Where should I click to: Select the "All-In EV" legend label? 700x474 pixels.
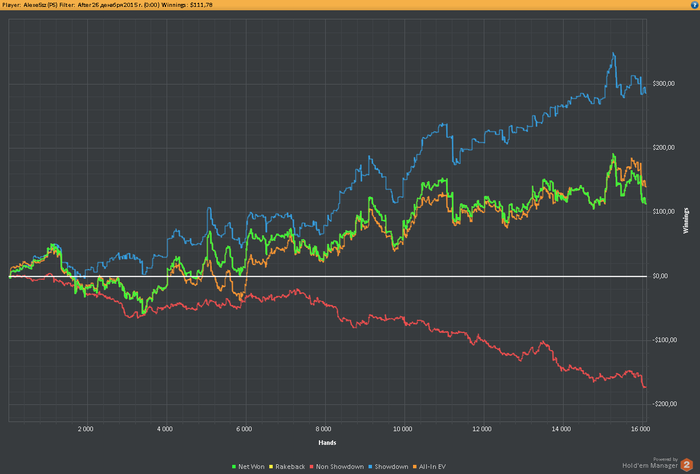coord(432,467)
